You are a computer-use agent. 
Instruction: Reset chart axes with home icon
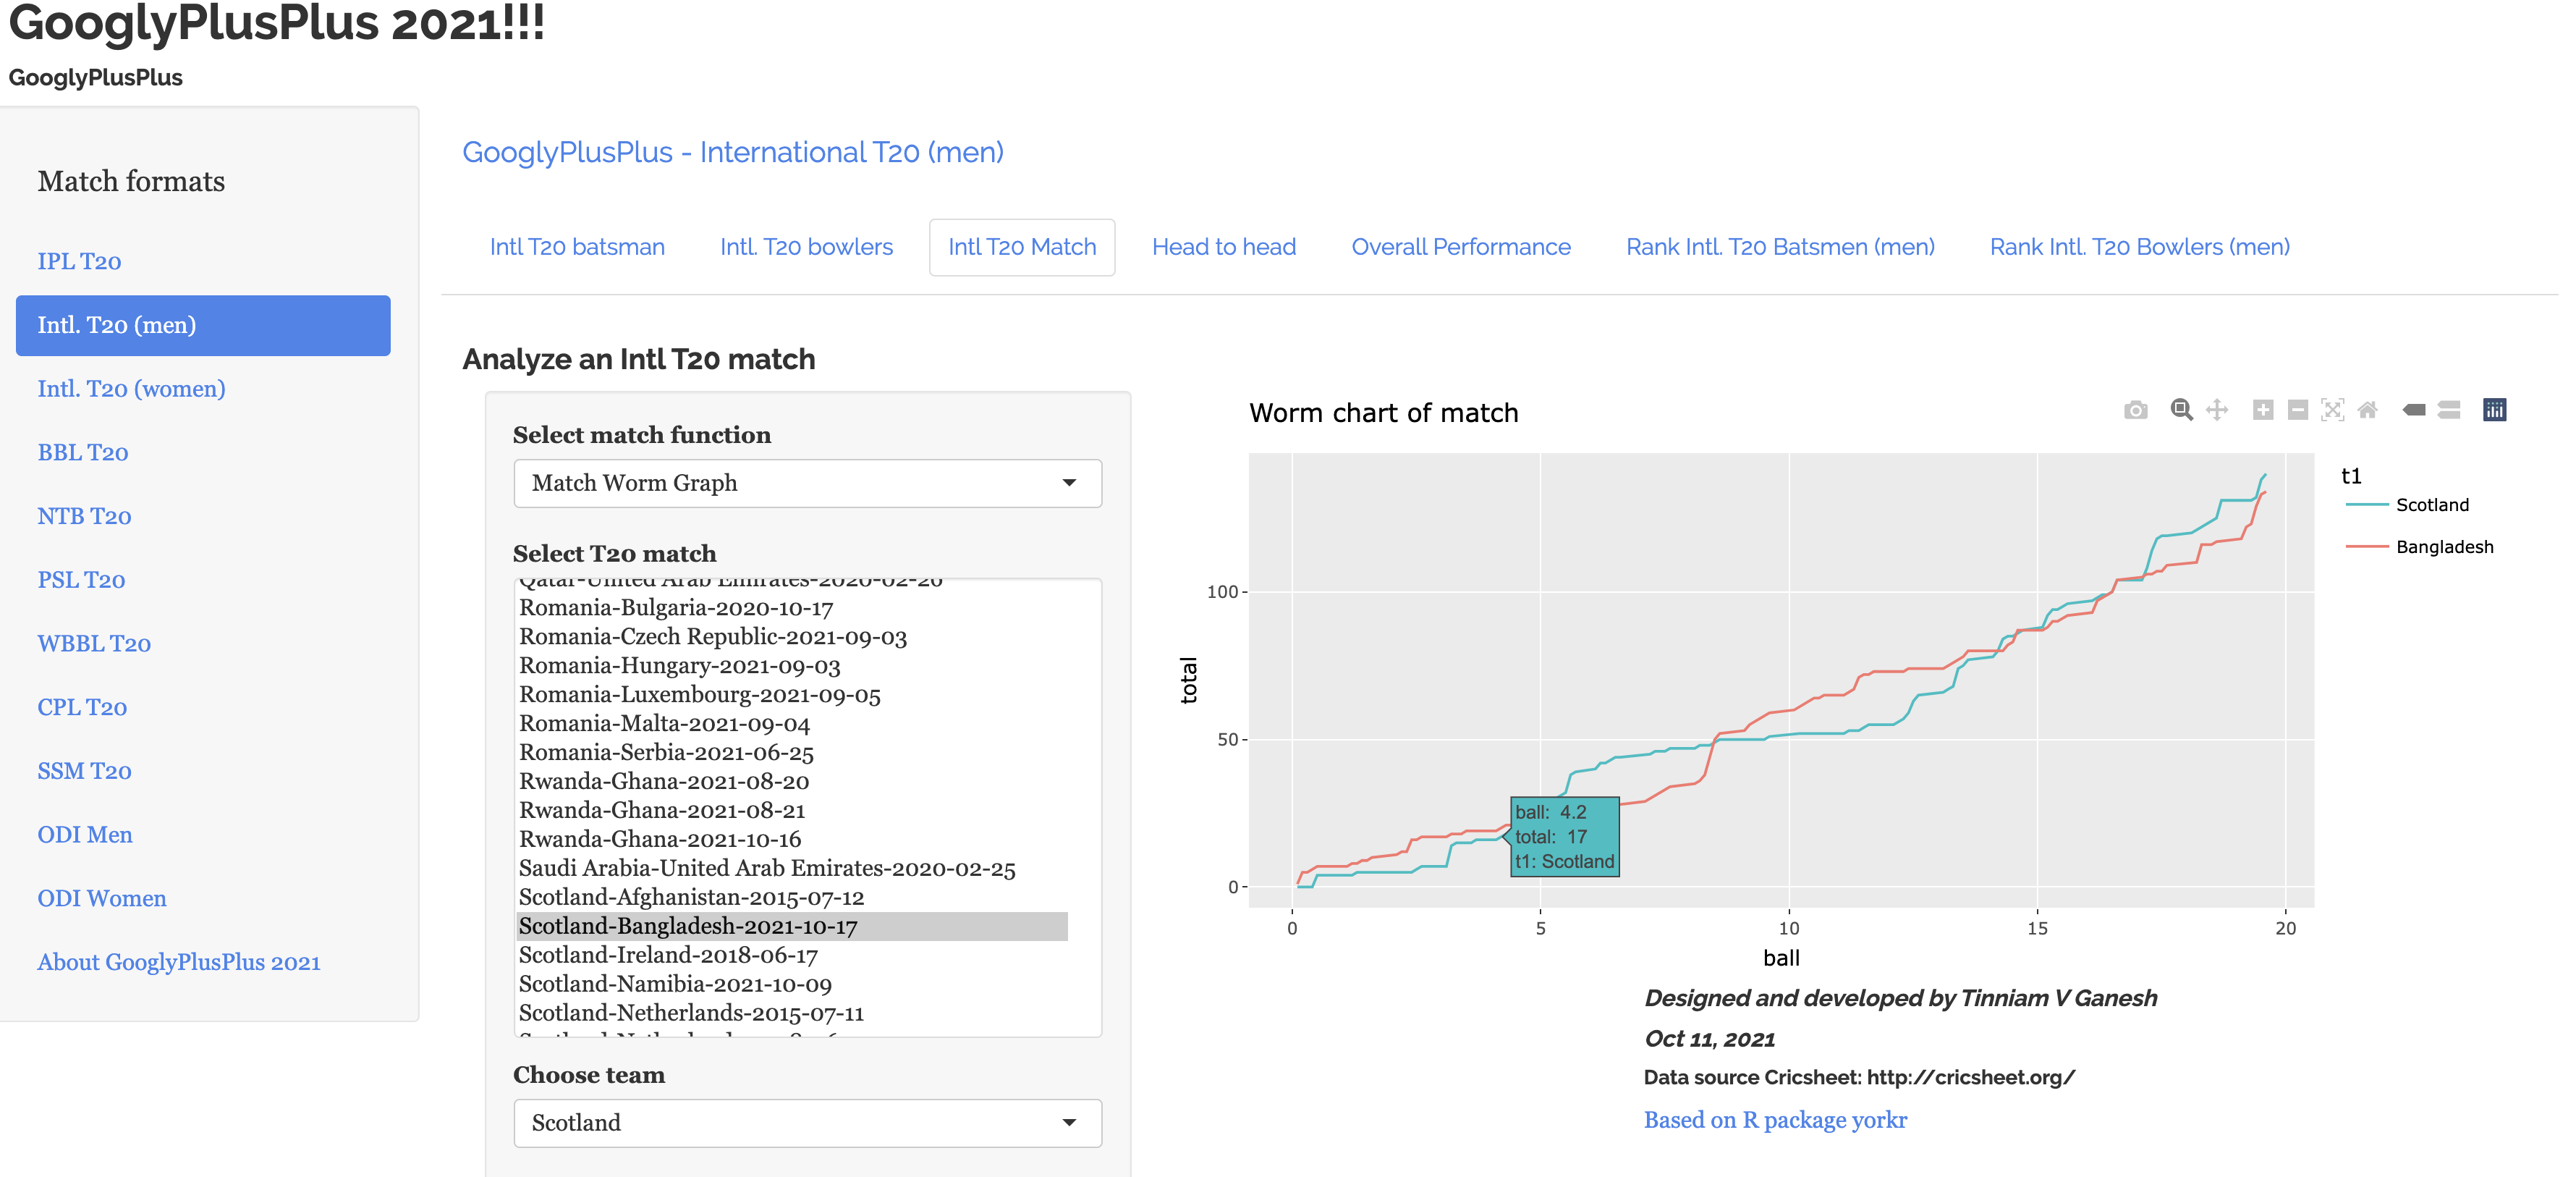tap(2367, 410)
